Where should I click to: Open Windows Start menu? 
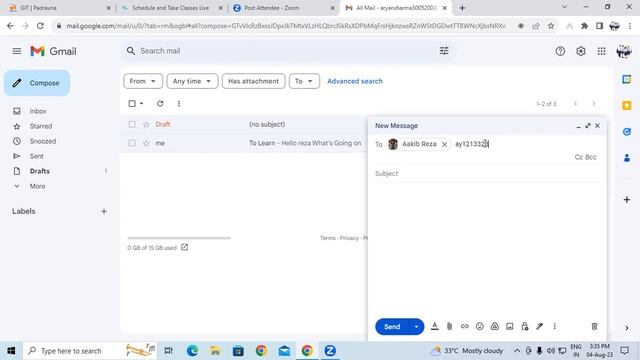(x=11, y=351)
